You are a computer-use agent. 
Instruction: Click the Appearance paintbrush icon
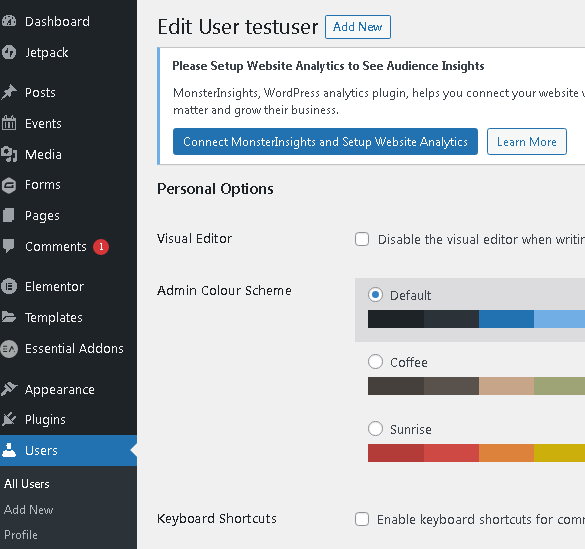[x=9, y=389]
